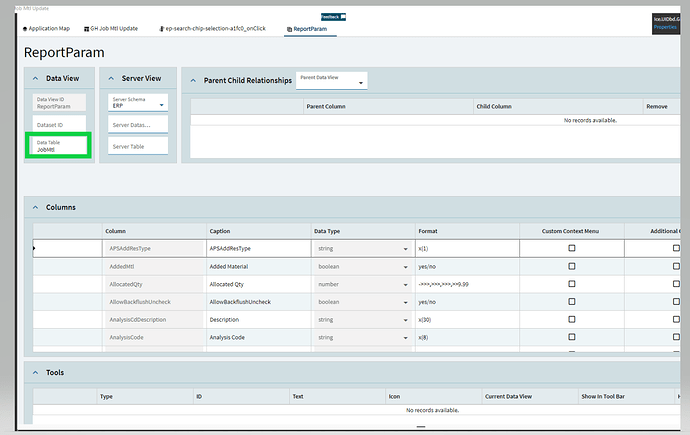Image resolution: width=690 pixels, height=435 pixels.
Task: Click the Show In Tool Bar header
Action: point(626,396)
